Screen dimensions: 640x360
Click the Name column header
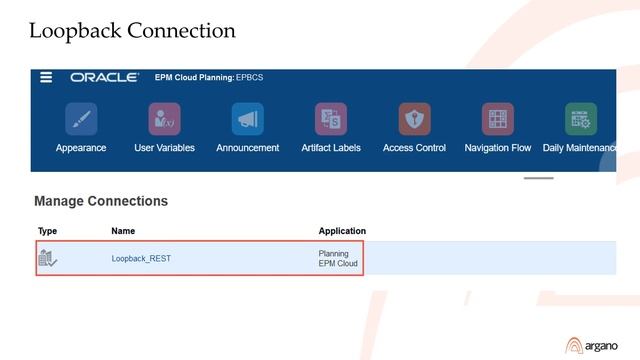pyautogui.click(x=123, y=231)
